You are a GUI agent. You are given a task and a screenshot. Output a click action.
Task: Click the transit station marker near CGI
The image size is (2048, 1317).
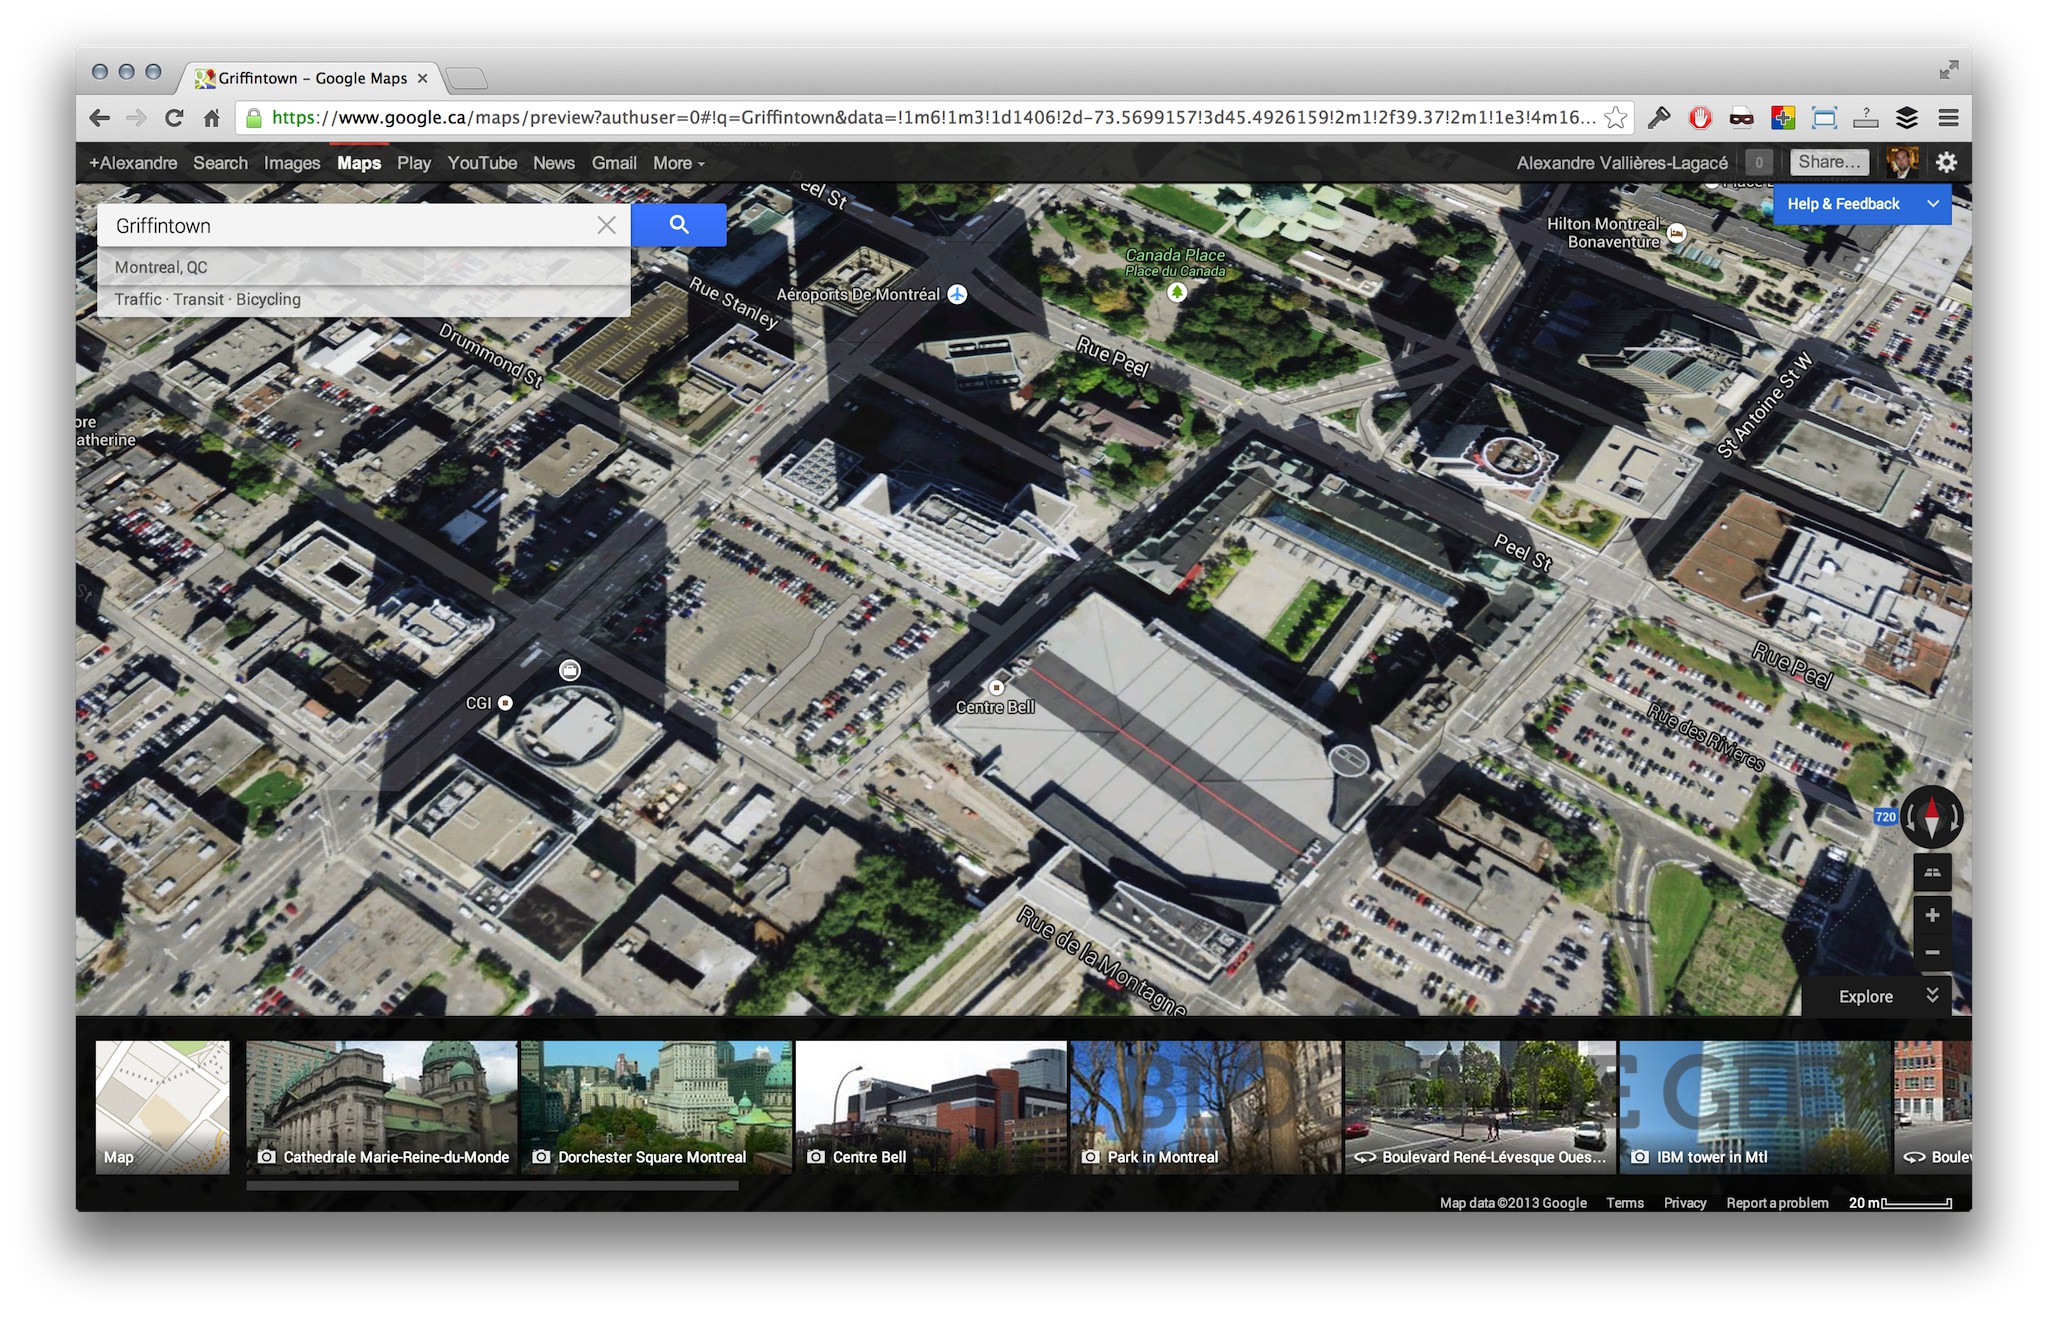coord(569,670)
